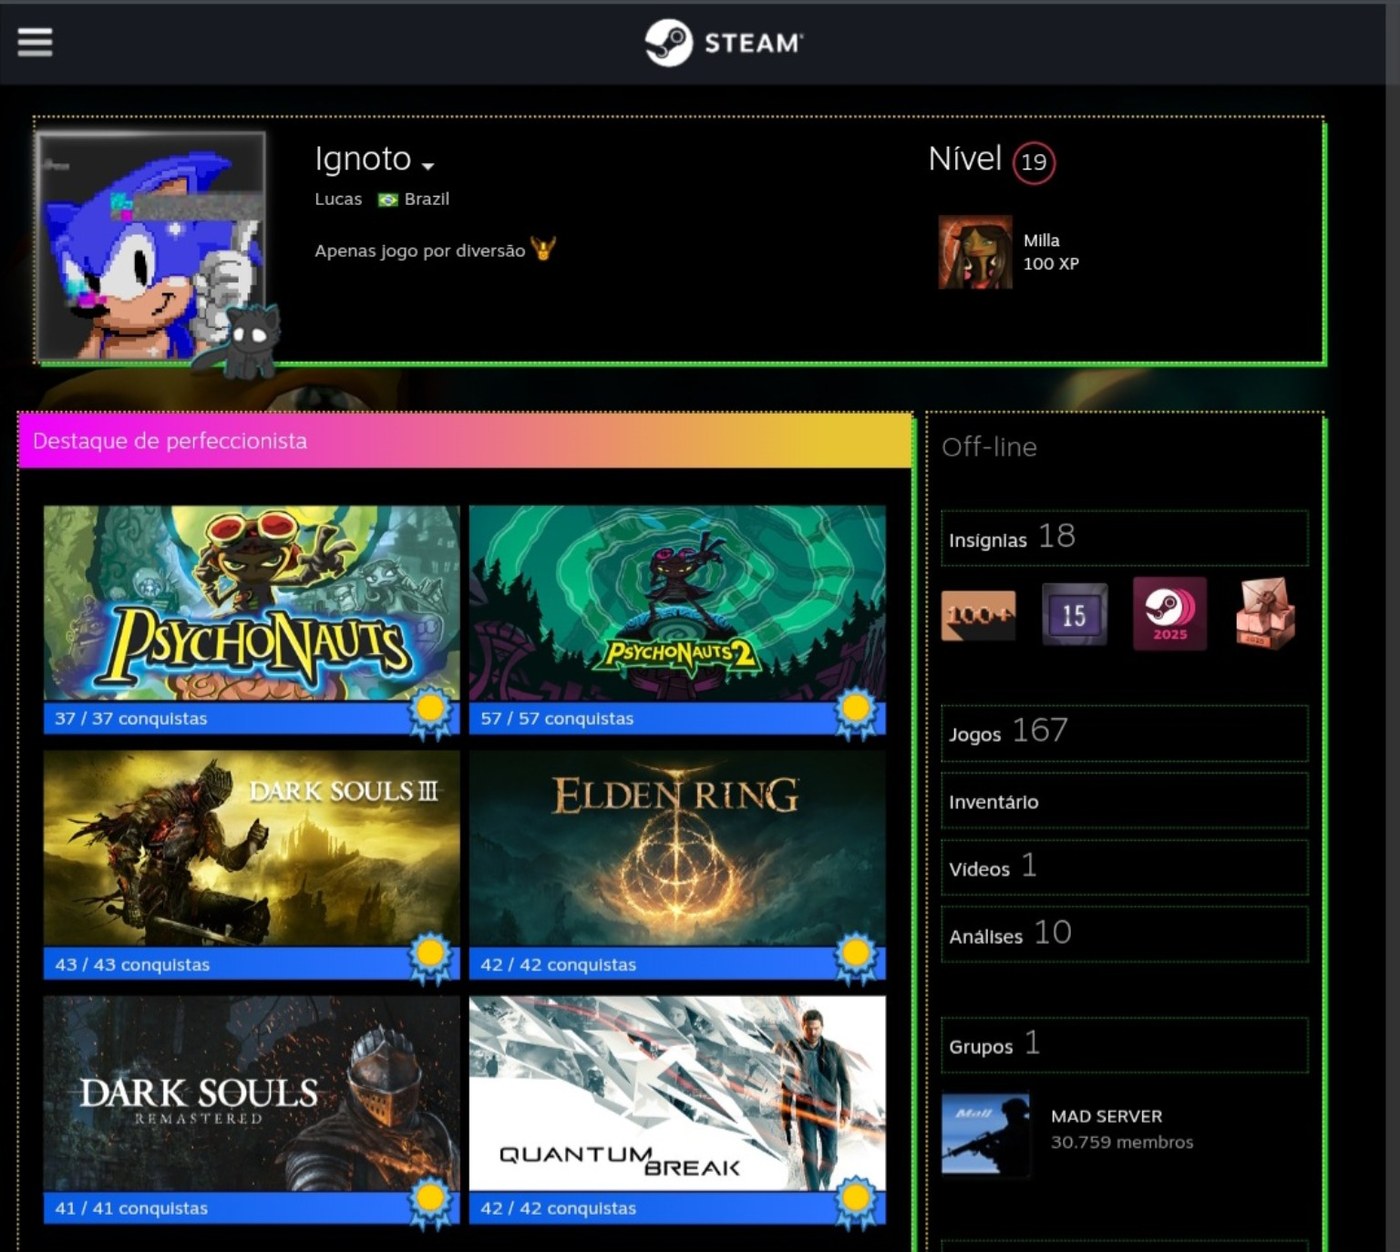
Task: Open the Jogos 167 link
Action: (1124, 733)
